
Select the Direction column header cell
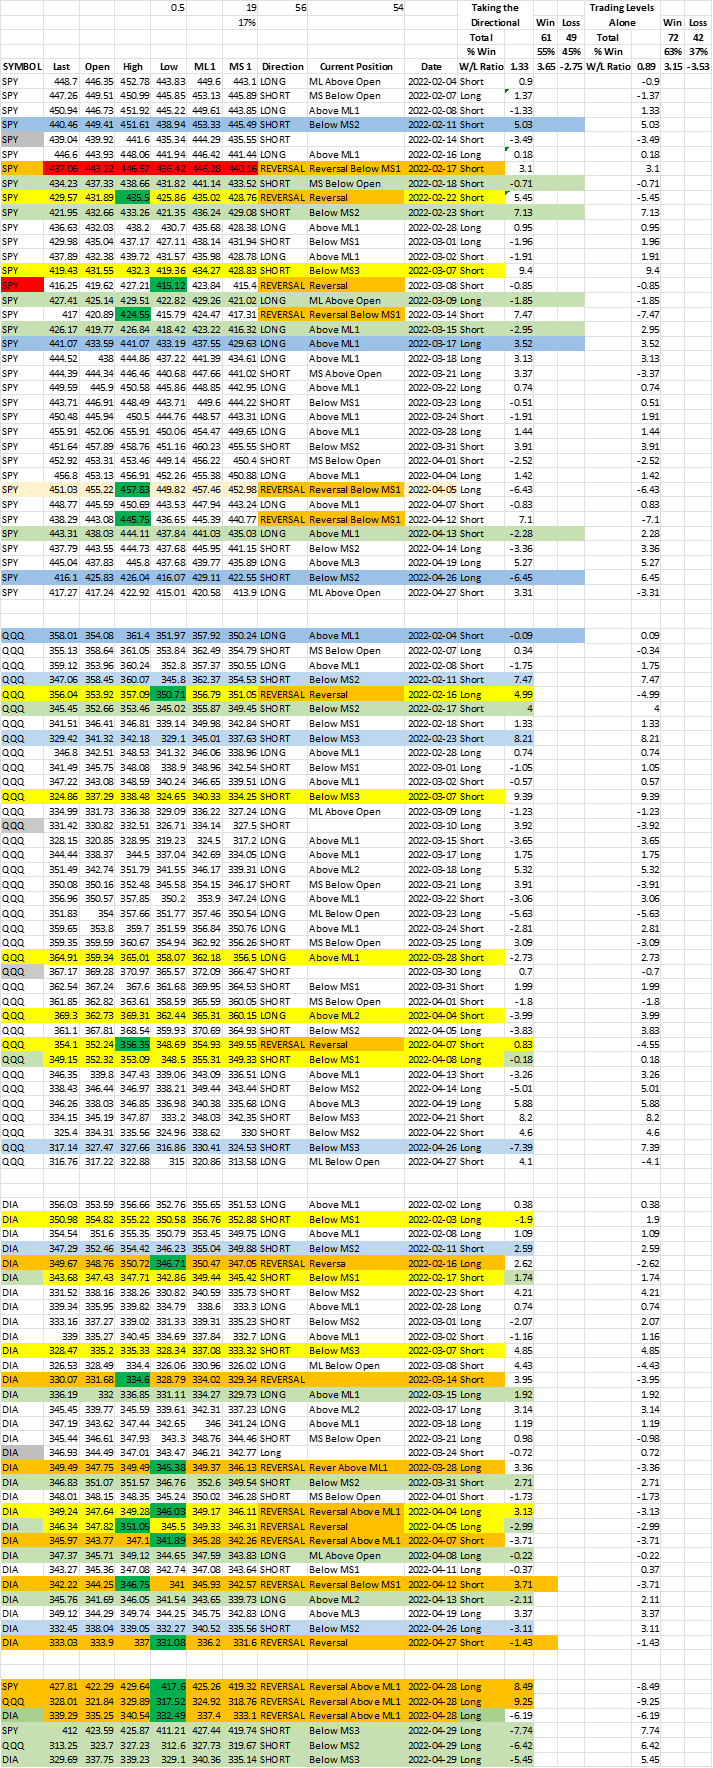(x=283, y=67)
